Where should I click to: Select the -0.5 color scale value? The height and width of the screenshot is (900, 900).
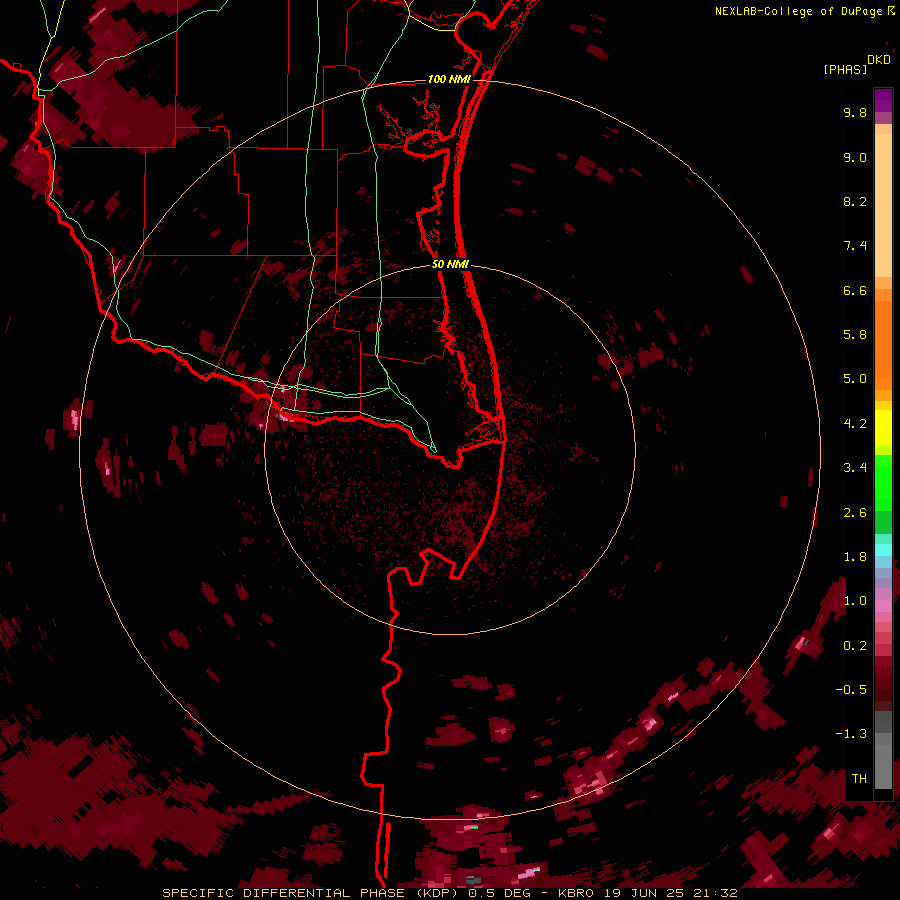coord(851,690)
